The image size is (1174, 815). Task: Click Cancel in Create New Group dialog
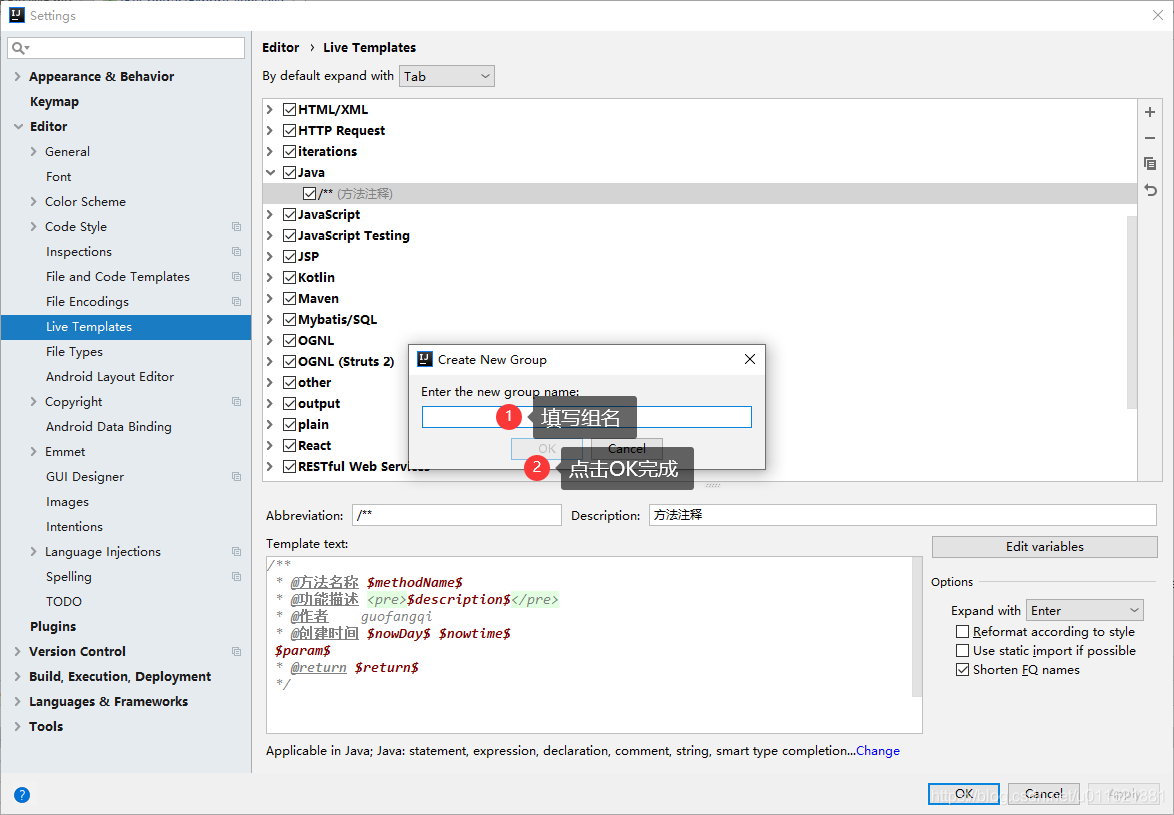627,449
